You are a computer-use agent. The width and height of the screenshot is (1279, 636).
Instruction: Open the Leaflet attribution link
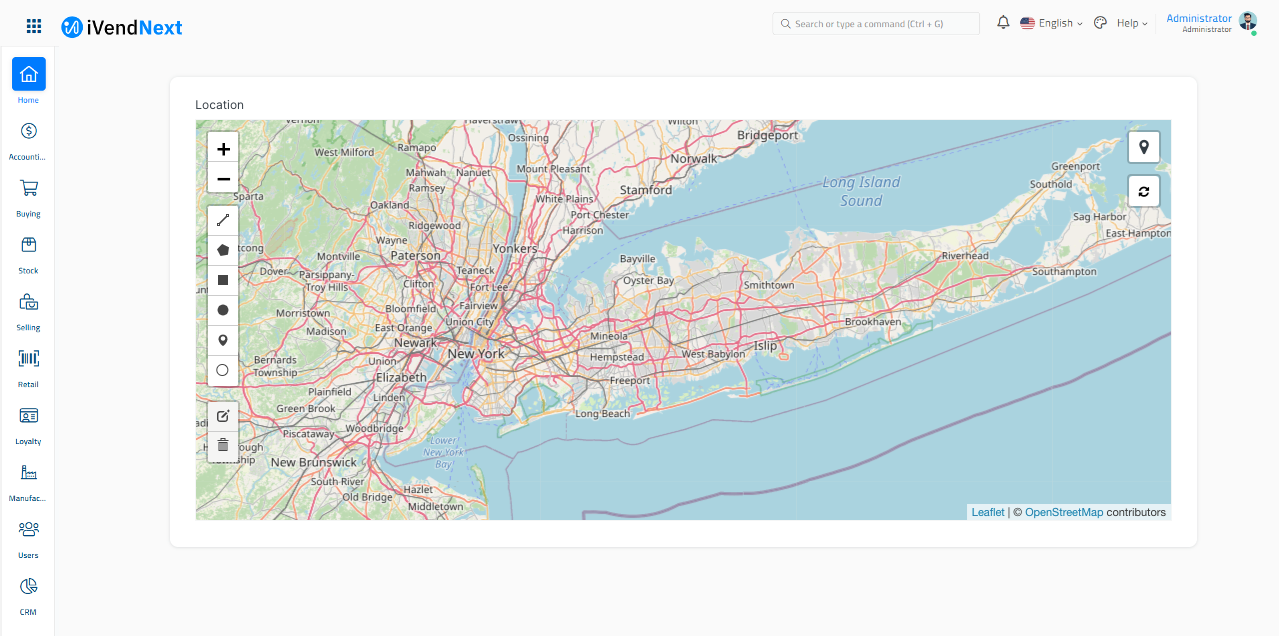tap(988, 512)
